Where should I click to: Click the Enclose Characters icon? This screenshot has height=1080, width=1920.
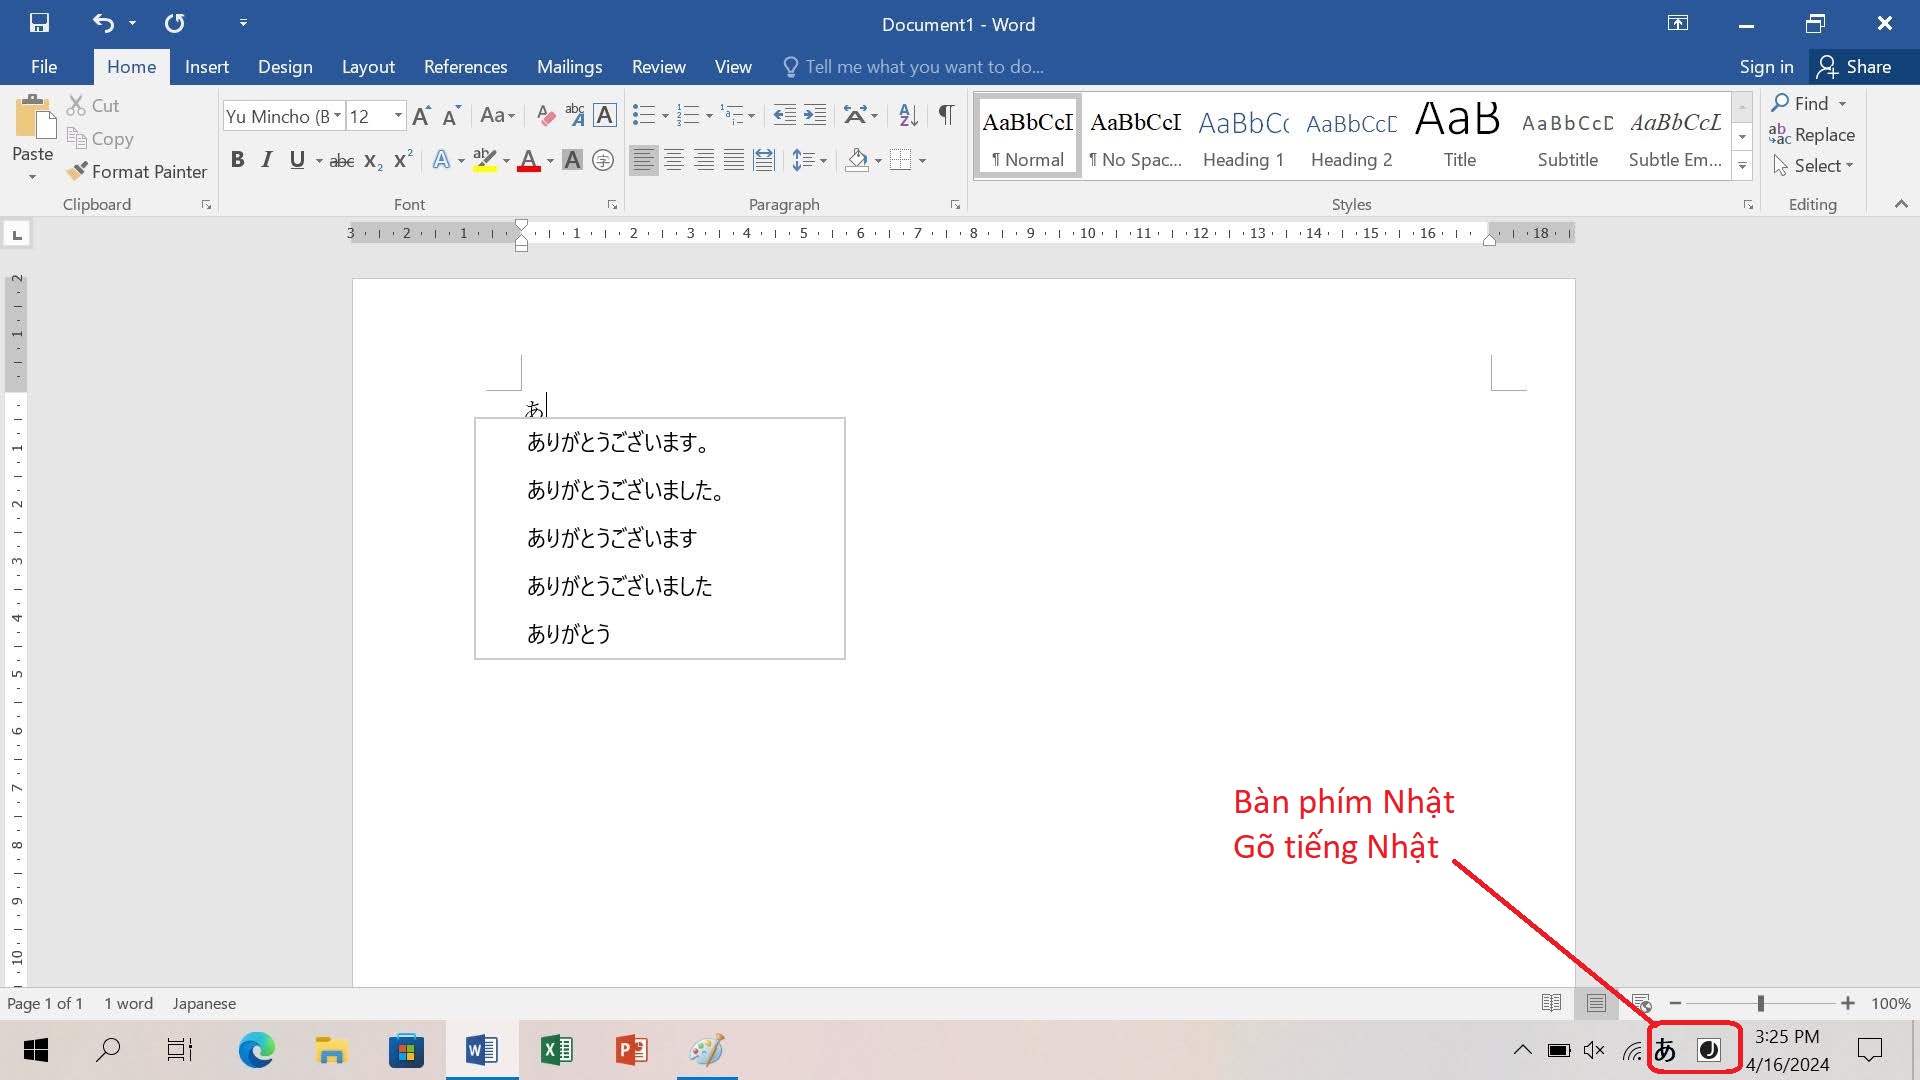tap(602, 160)
